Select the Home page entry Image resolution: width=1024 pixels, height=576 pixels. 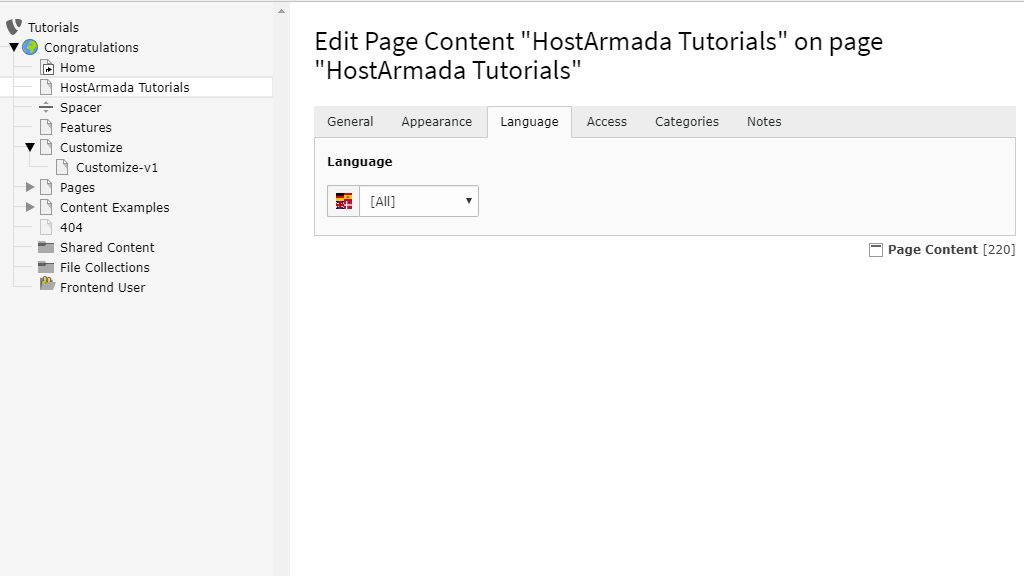point(77,67)
